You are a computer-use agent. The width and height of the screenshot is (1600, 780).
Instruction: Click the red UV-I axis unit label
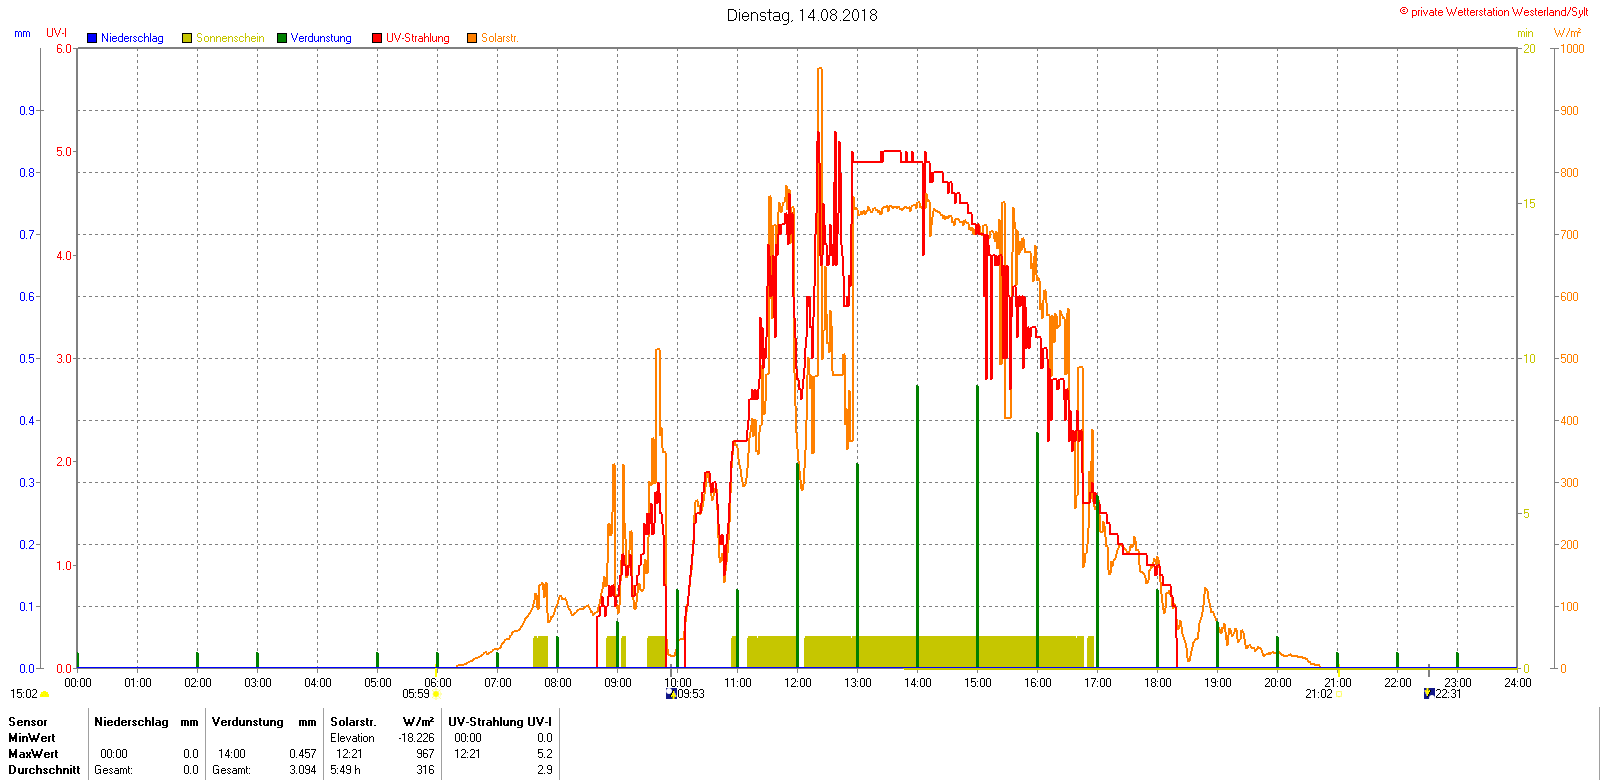click(x=56, y=33)
